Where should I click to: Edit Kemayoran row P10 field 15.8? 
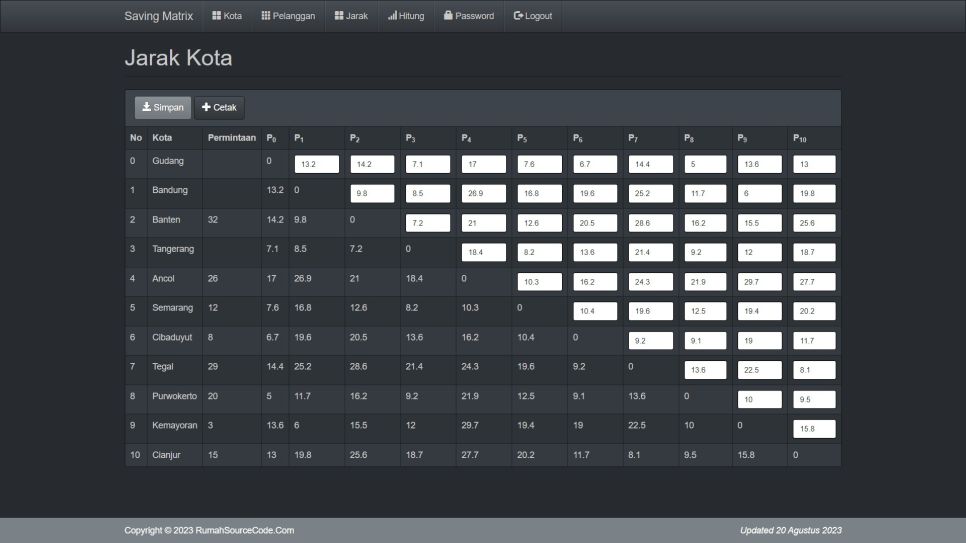click(x=814, y=429)
